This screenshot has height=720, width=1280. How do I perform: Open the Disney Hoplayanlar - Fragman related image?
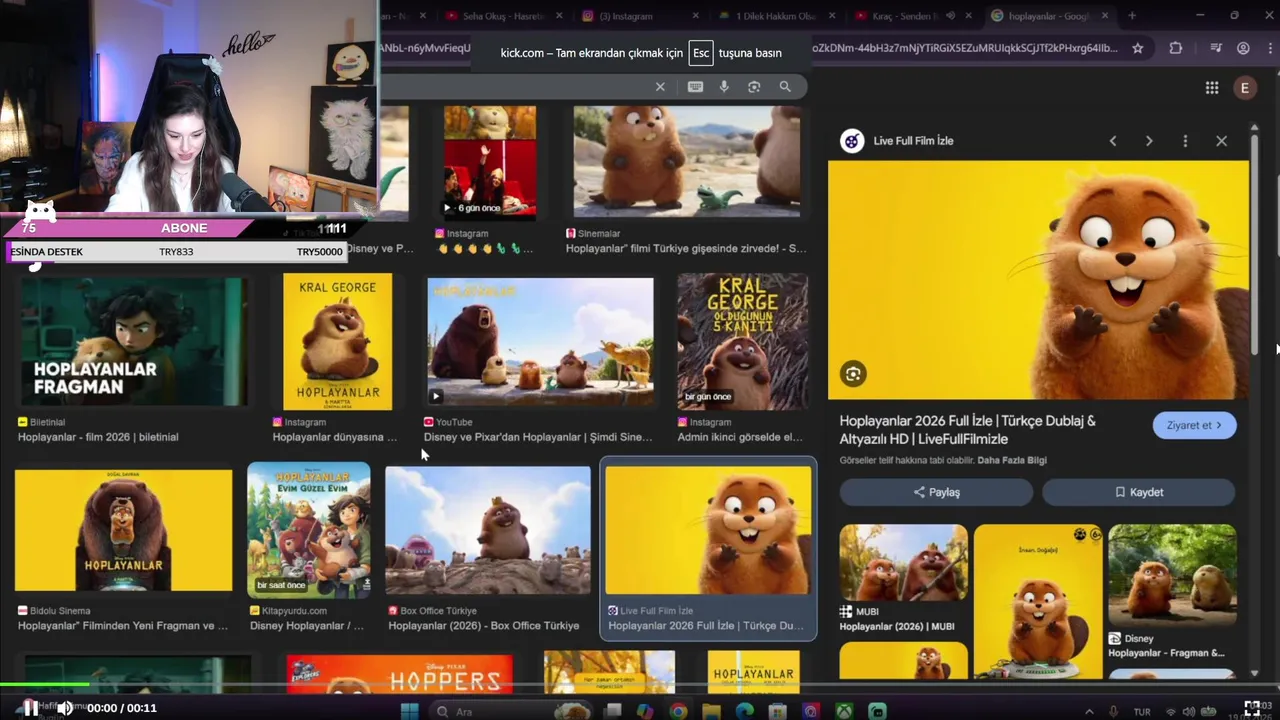pyautogui.click(x=1172, y=574)
